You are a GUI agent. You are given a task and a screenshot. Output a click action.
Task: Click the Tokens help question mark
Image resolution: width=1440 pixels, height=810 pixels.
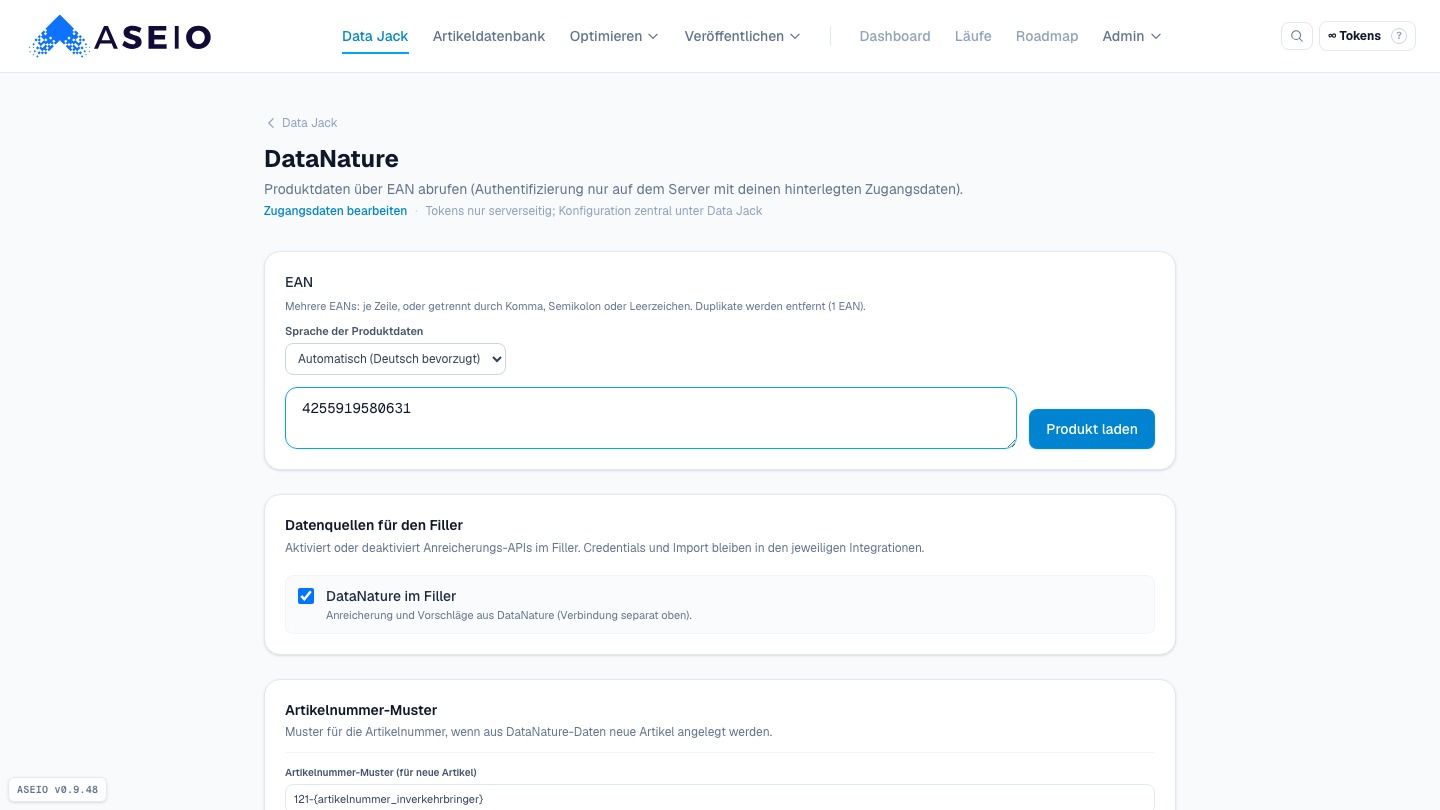point(1399,36)
